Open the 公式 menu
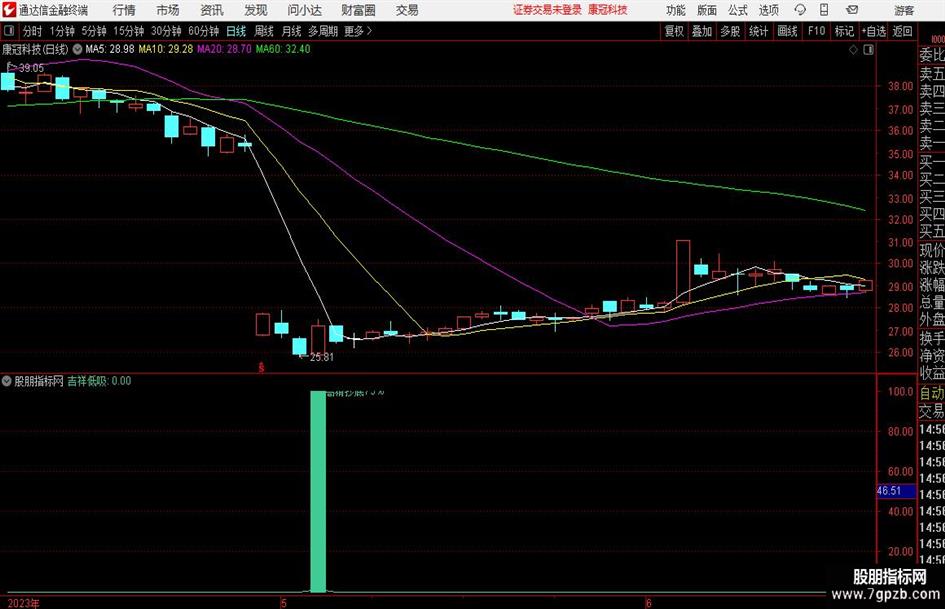945x609 pixels. click(737, 10)
